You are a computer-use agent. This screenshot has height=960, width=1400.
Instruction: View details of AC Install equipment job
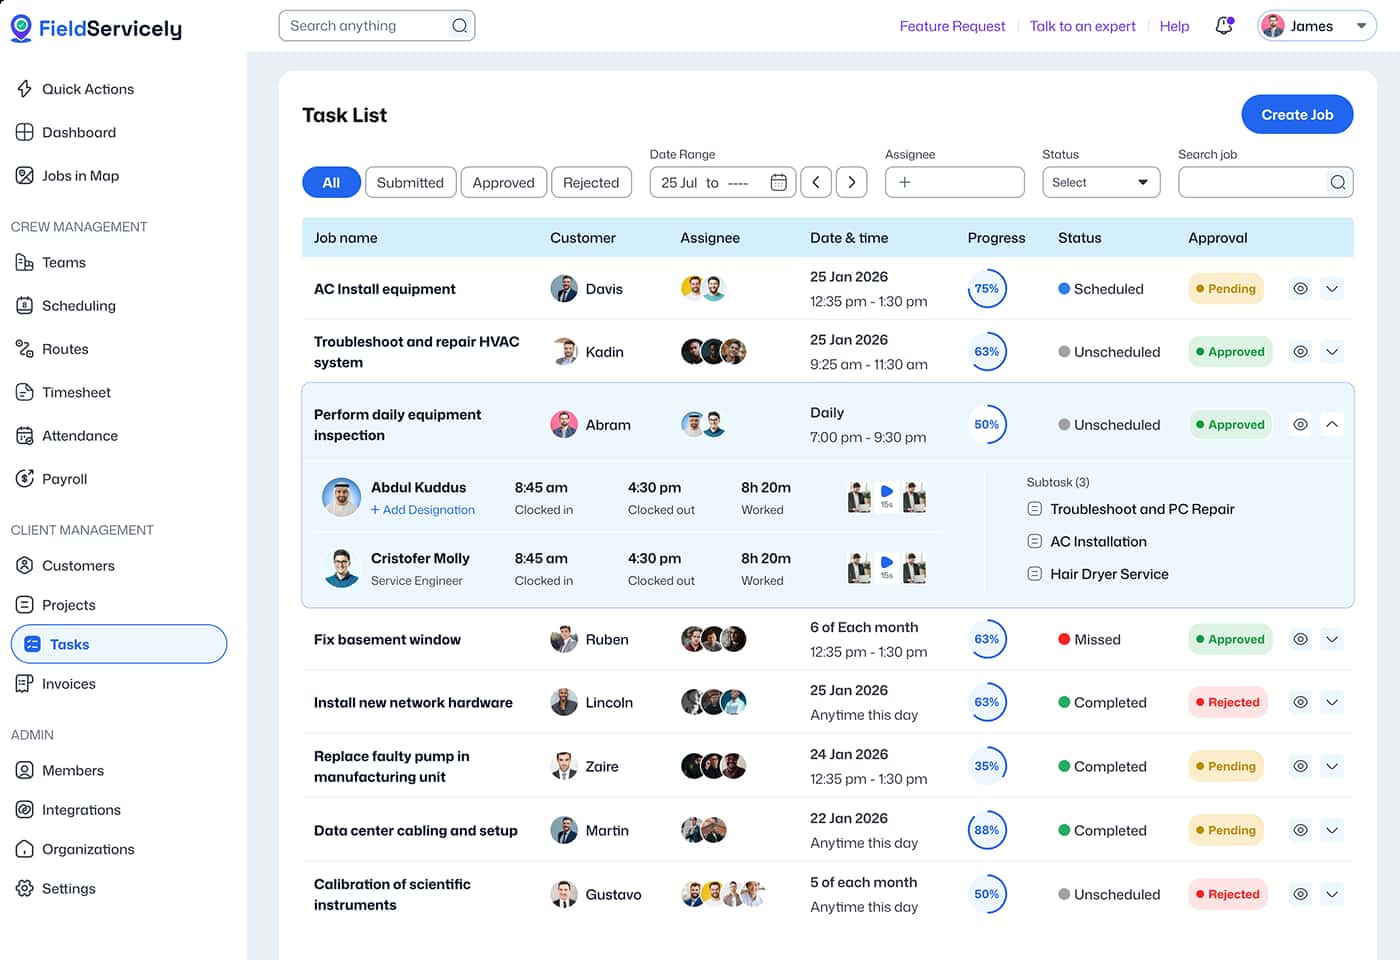click(1300, 288)
